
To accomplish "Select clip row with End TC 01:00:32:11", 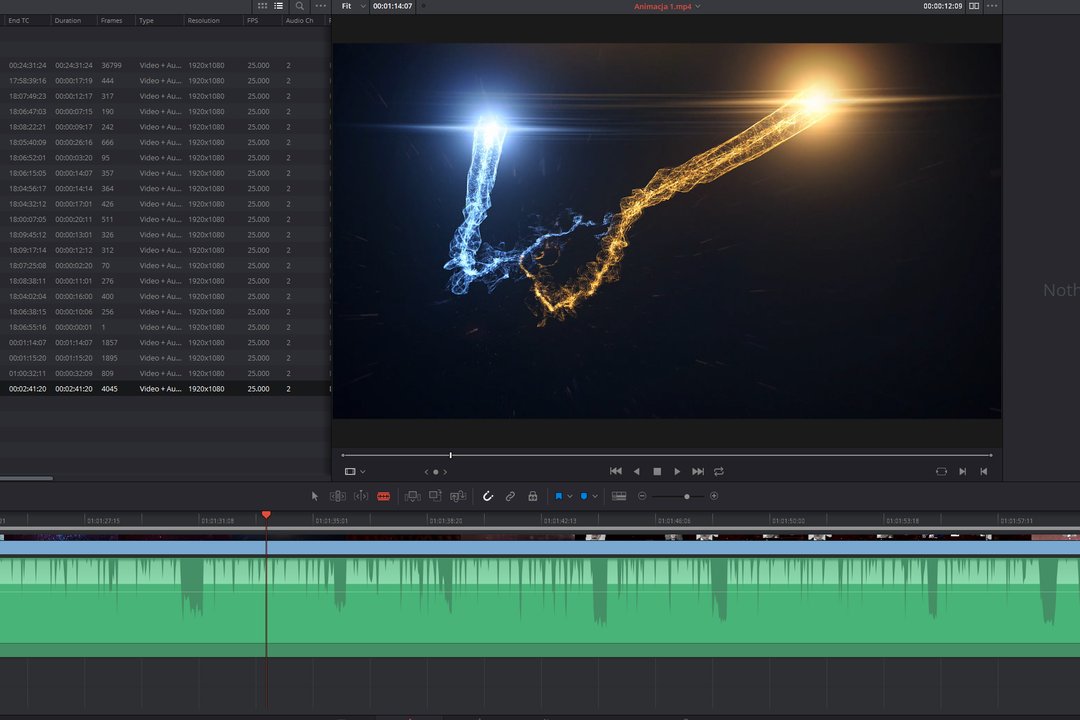I will click(x=165, y=373).
